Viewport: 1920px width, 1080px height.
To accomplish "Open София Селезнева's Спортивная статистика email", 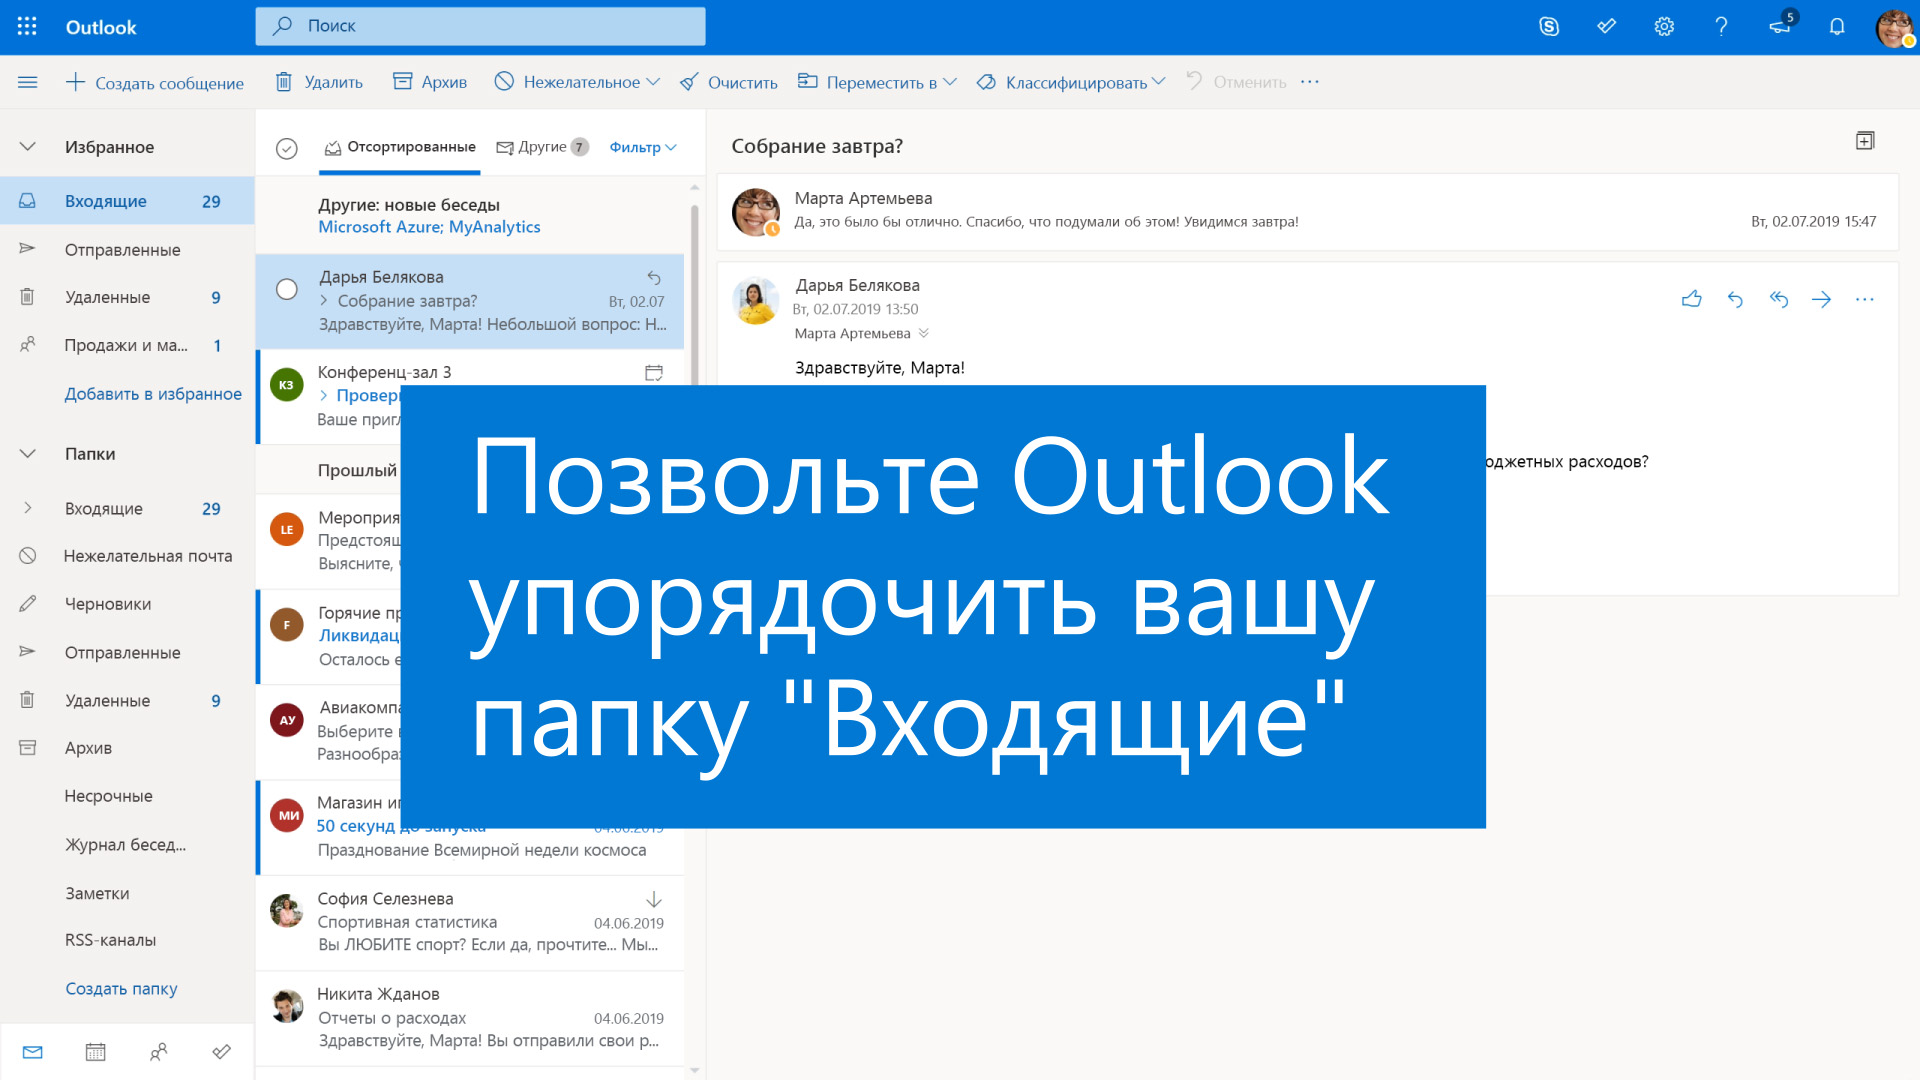I will coord(470,923).
